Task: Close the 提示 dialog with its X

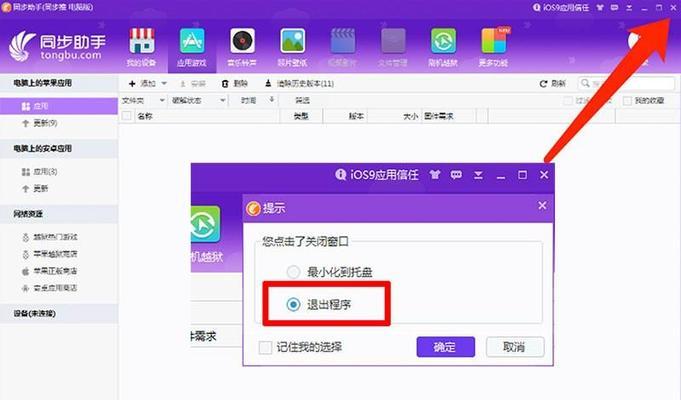Action: [542, 205]
